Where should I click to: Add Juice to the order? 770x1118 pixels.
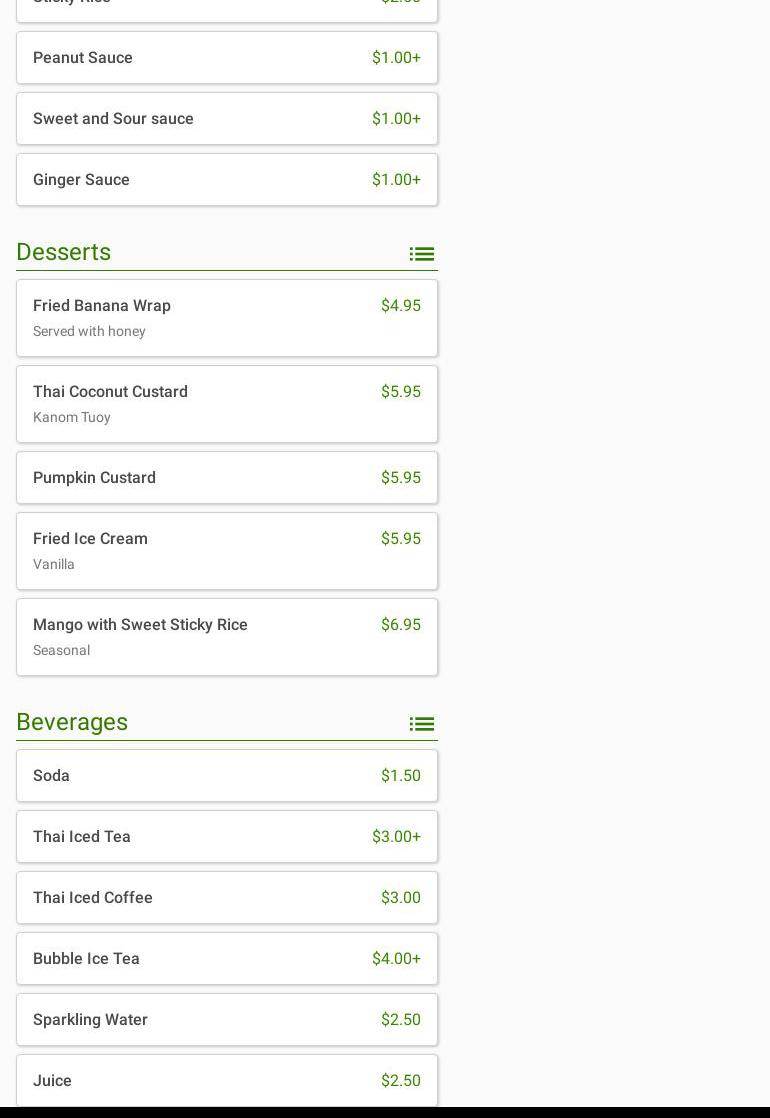click(x=227, y=1081)
